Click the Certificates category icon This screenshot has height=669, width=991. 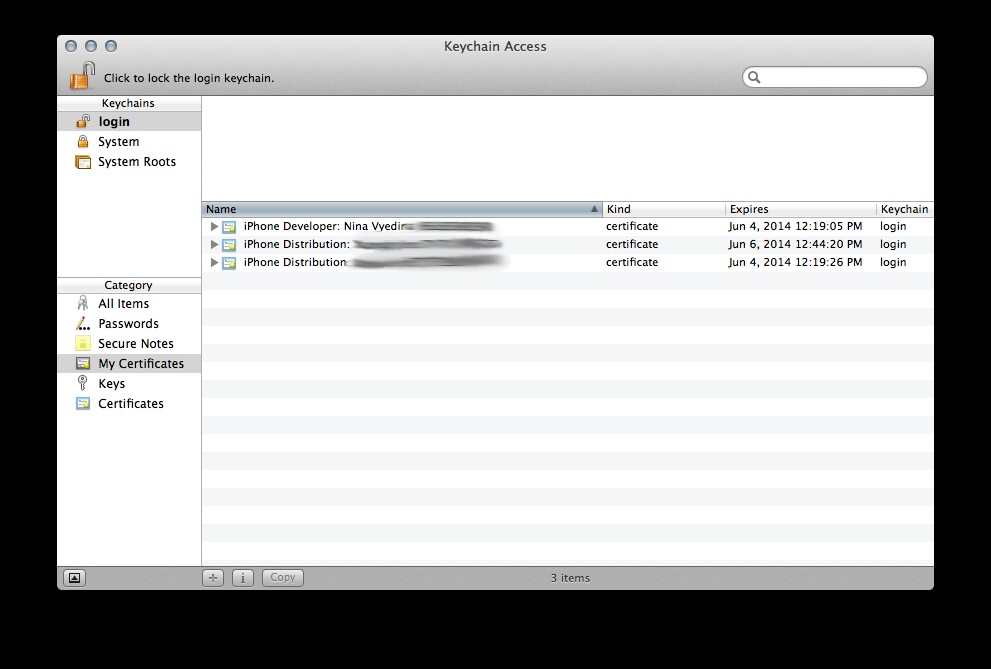point(83,403)
